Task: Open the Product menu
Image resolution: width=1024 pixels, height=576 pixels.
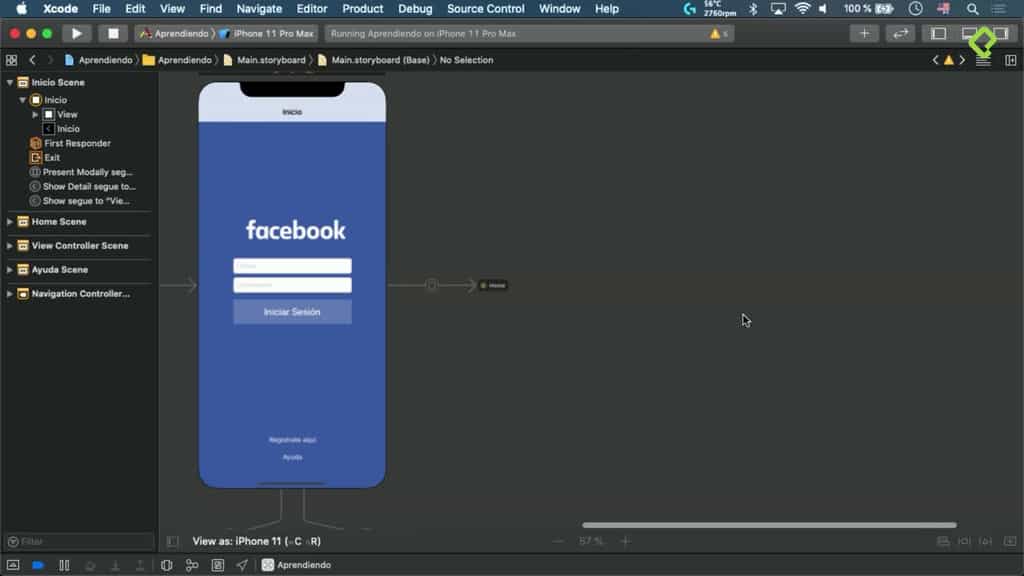Action: coord(362,9)
